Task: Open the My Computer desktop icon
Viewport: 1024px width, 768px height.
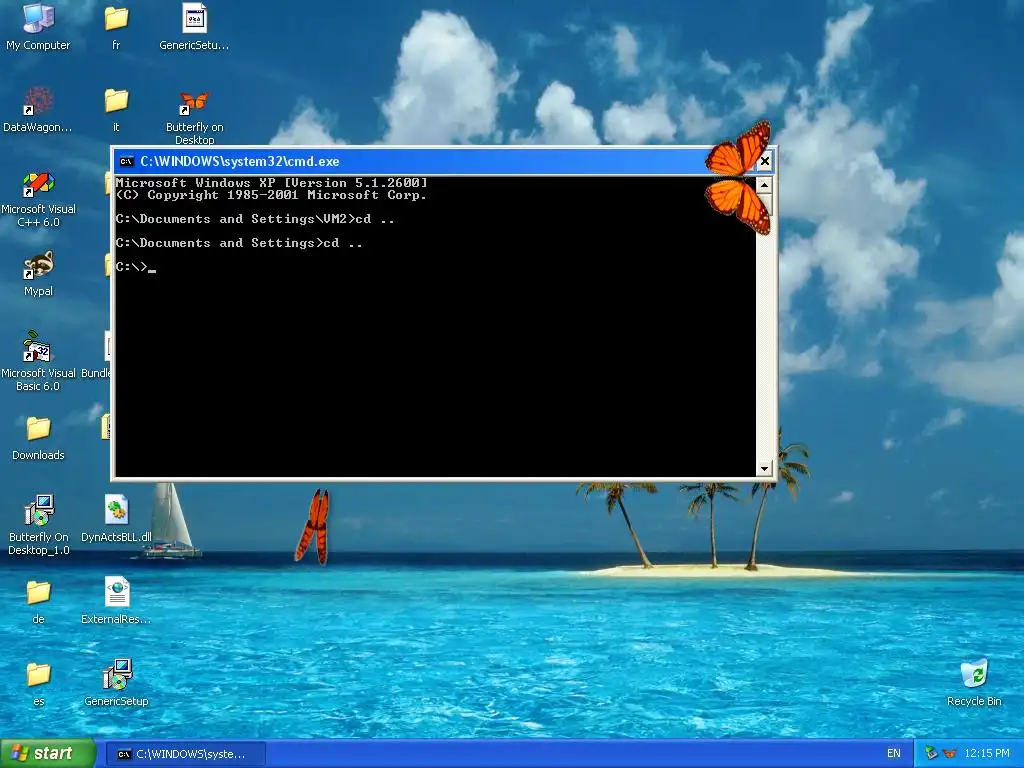Action: [x=38, y=26]
